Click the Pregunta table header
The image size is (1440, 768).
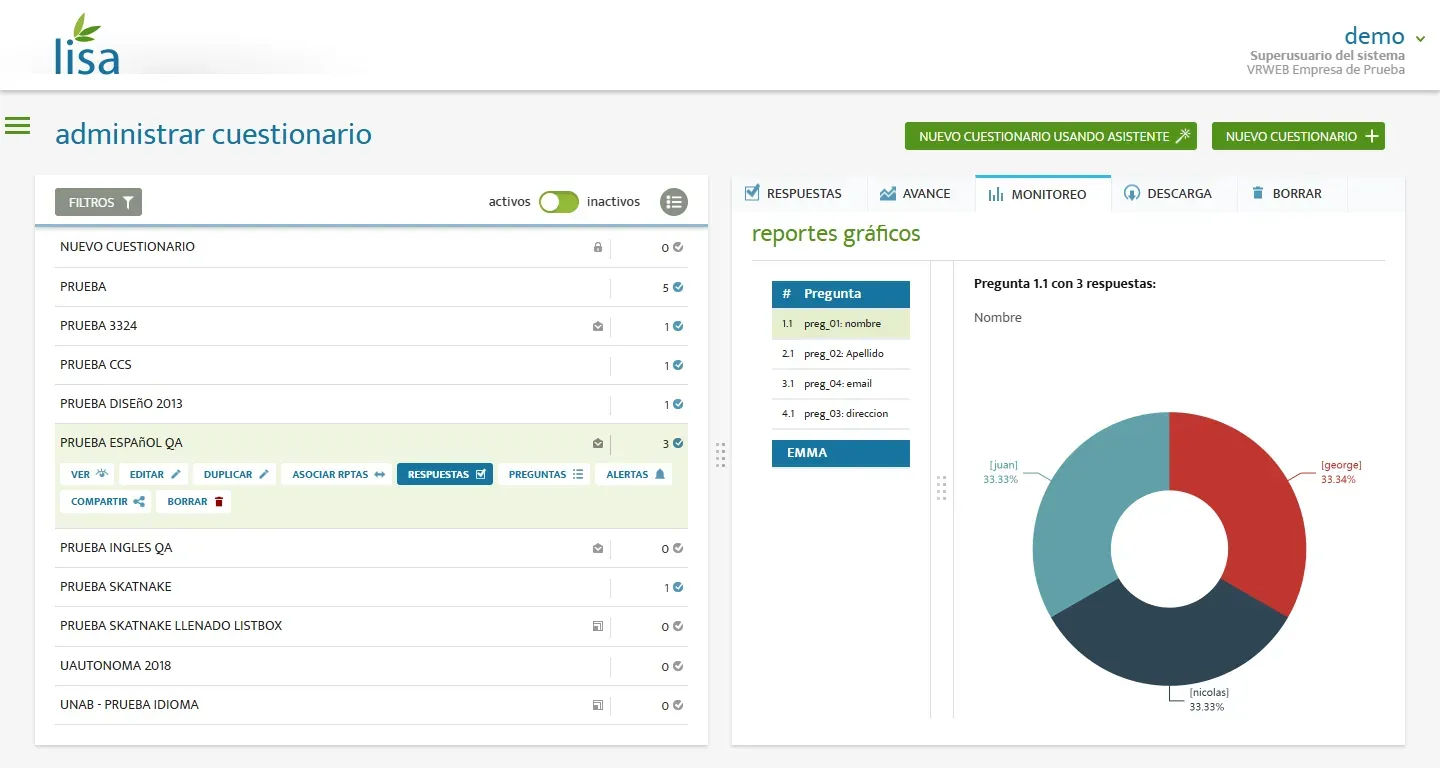click(x=841, y=294)
